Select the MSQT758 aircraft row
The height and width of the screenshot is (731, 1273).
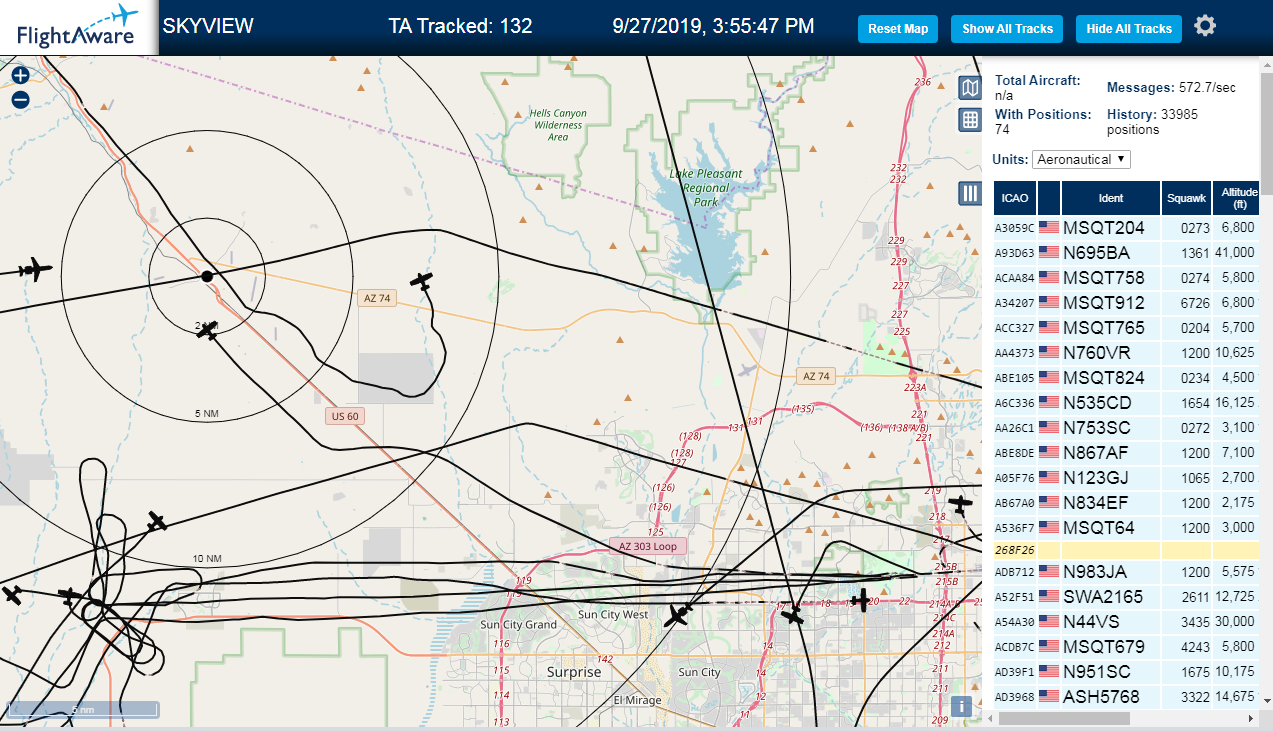pos(1127,277)
